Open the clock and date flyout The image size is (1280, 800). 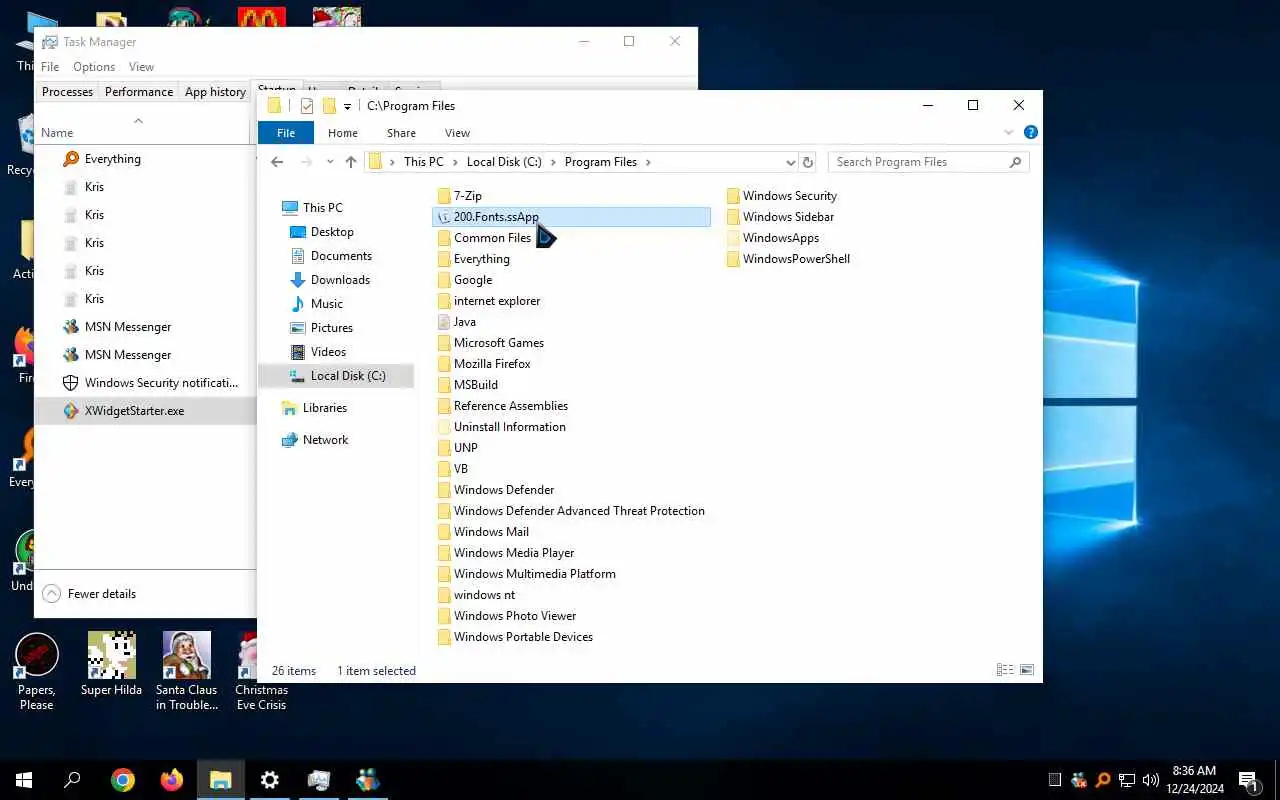point(1194,780)
